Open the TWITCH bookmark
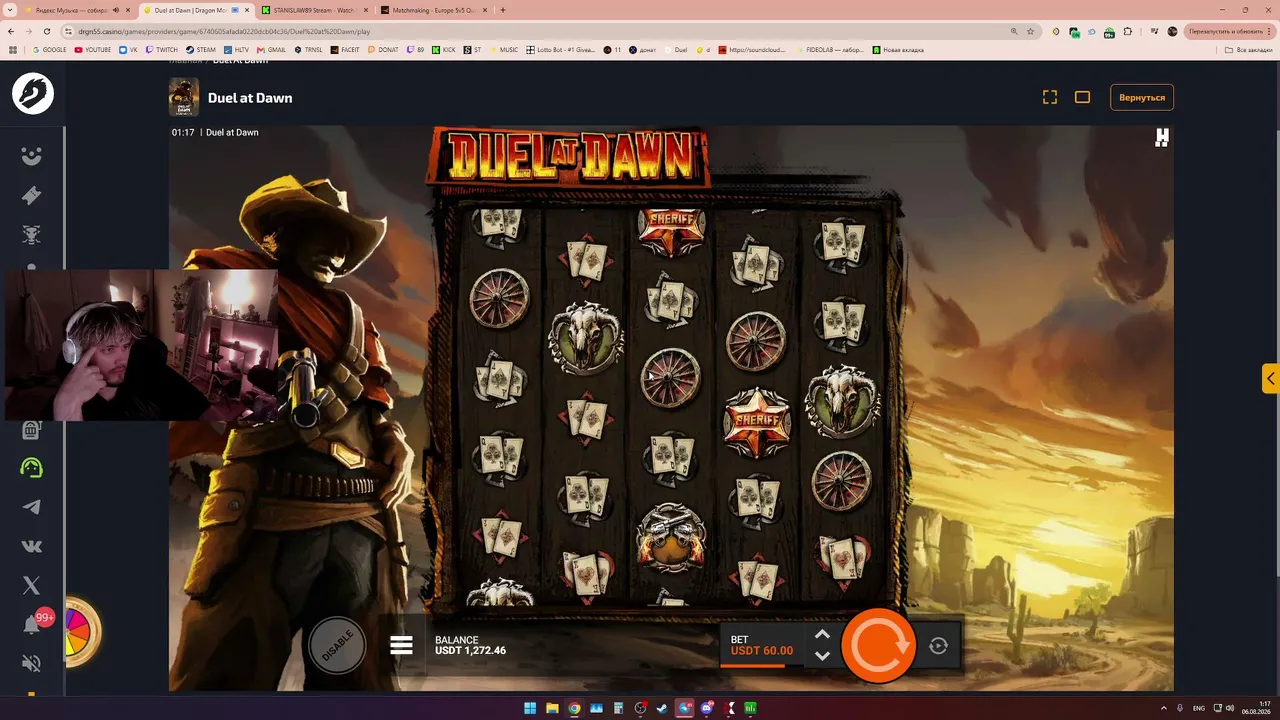Screen dimensions: 1280x720 161,50
